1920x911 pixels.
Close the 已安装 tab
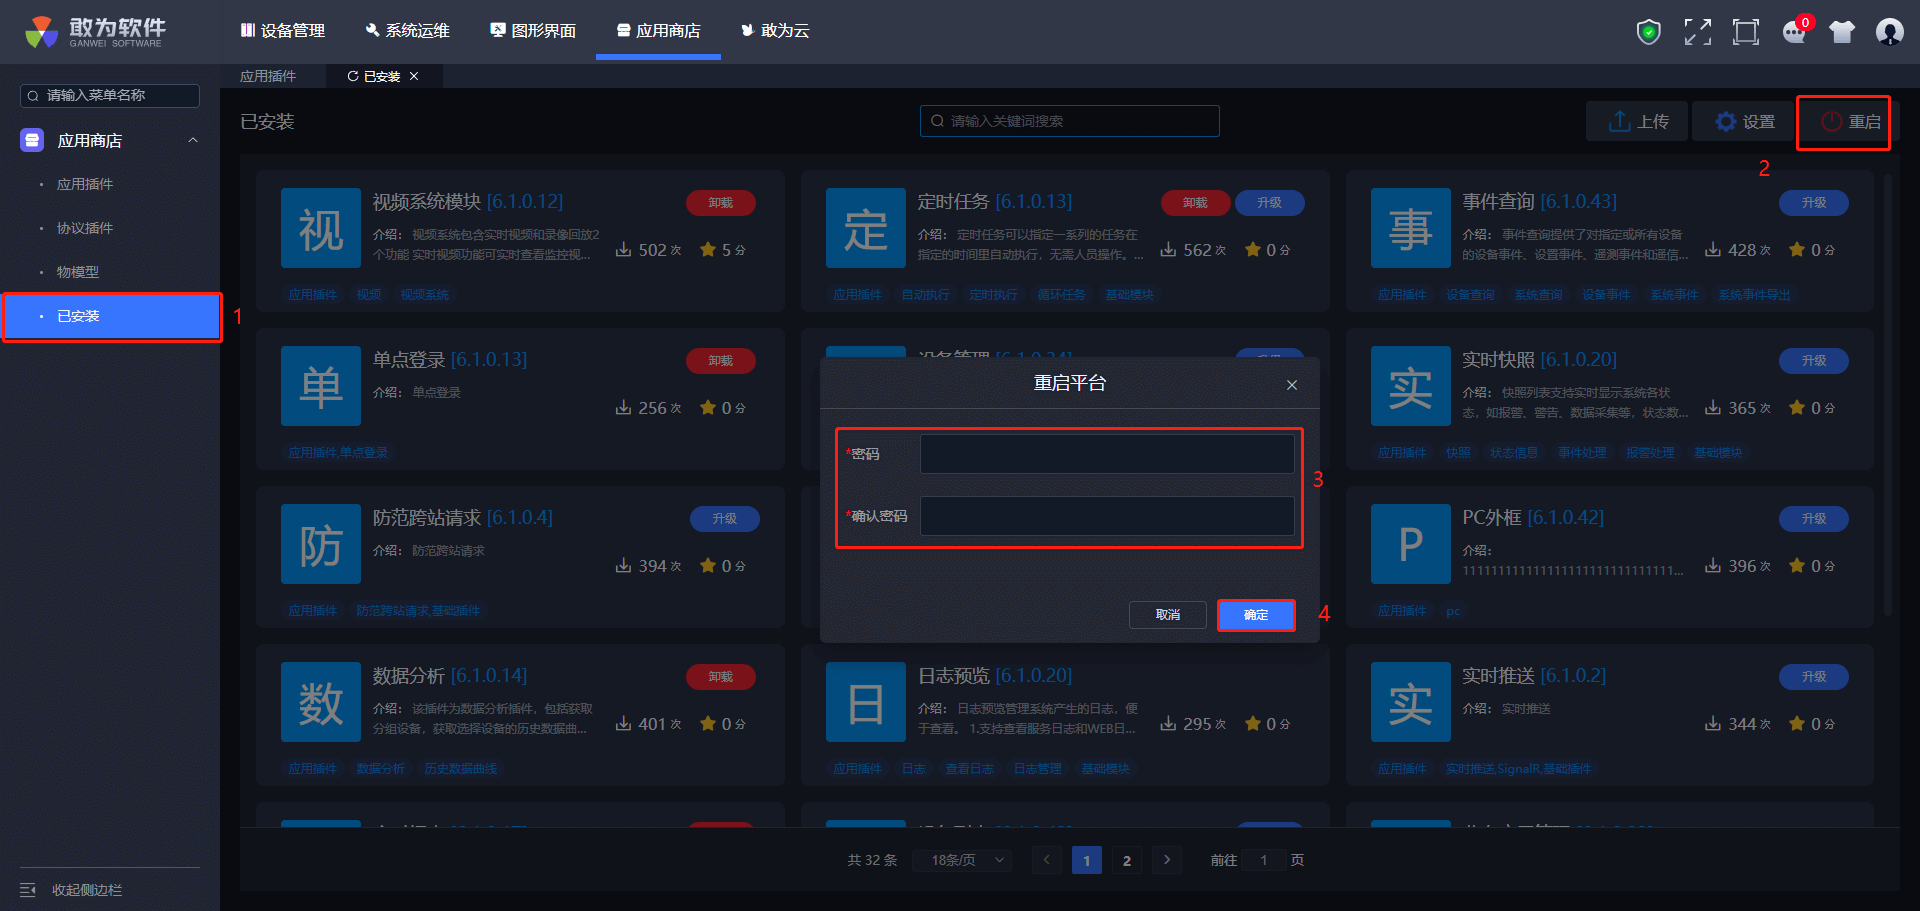coord(414,76)
